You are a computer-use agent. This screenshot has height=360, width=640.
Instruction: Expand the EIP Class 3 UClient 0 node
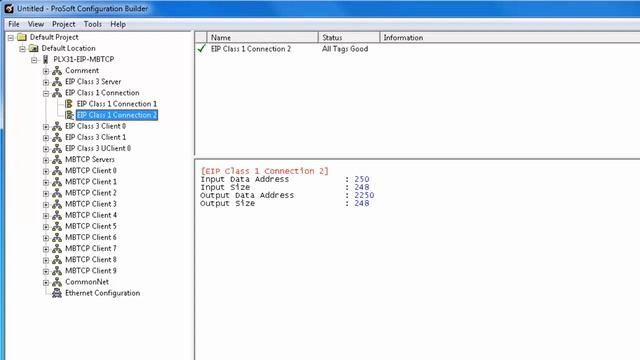(x=46, y=149)
